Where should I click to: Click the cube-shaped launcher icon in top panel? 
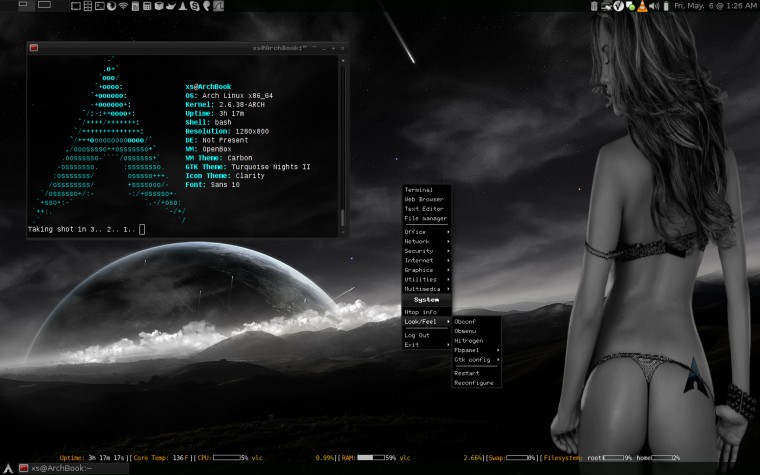pos(158,6)
